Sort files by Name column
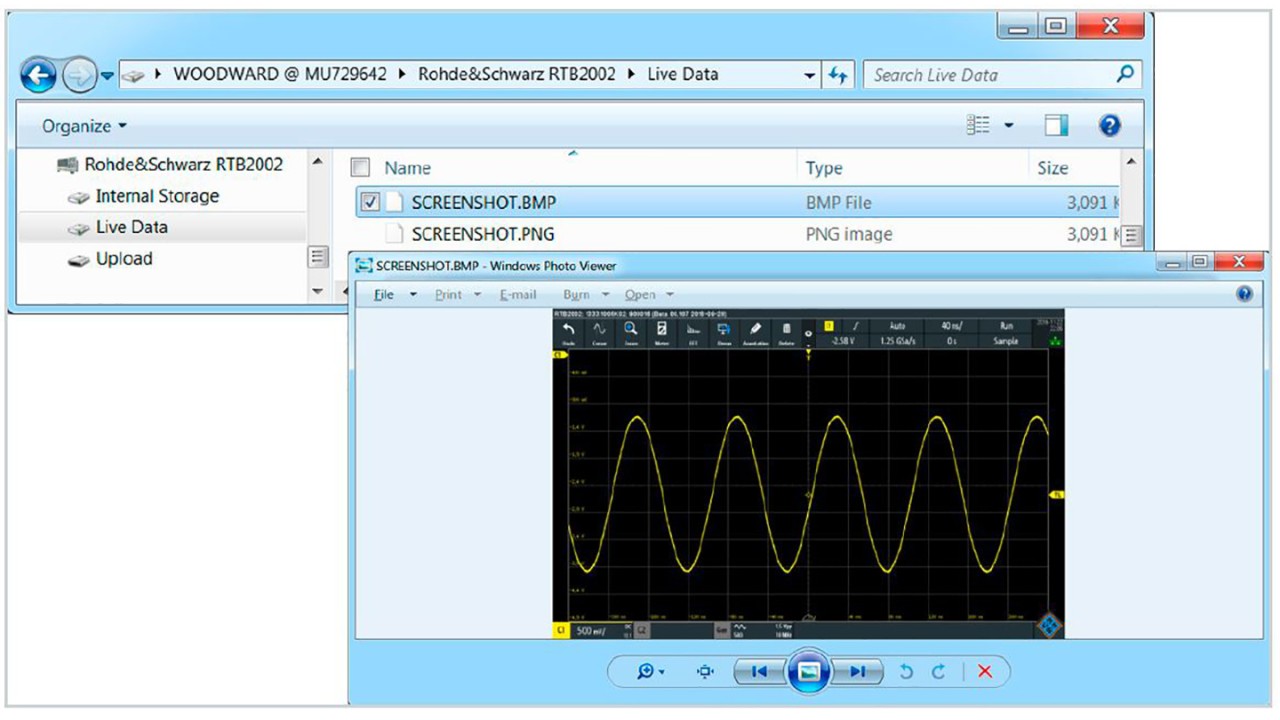1280x720 pixels. pyautogui.click(x=408, y=168)
